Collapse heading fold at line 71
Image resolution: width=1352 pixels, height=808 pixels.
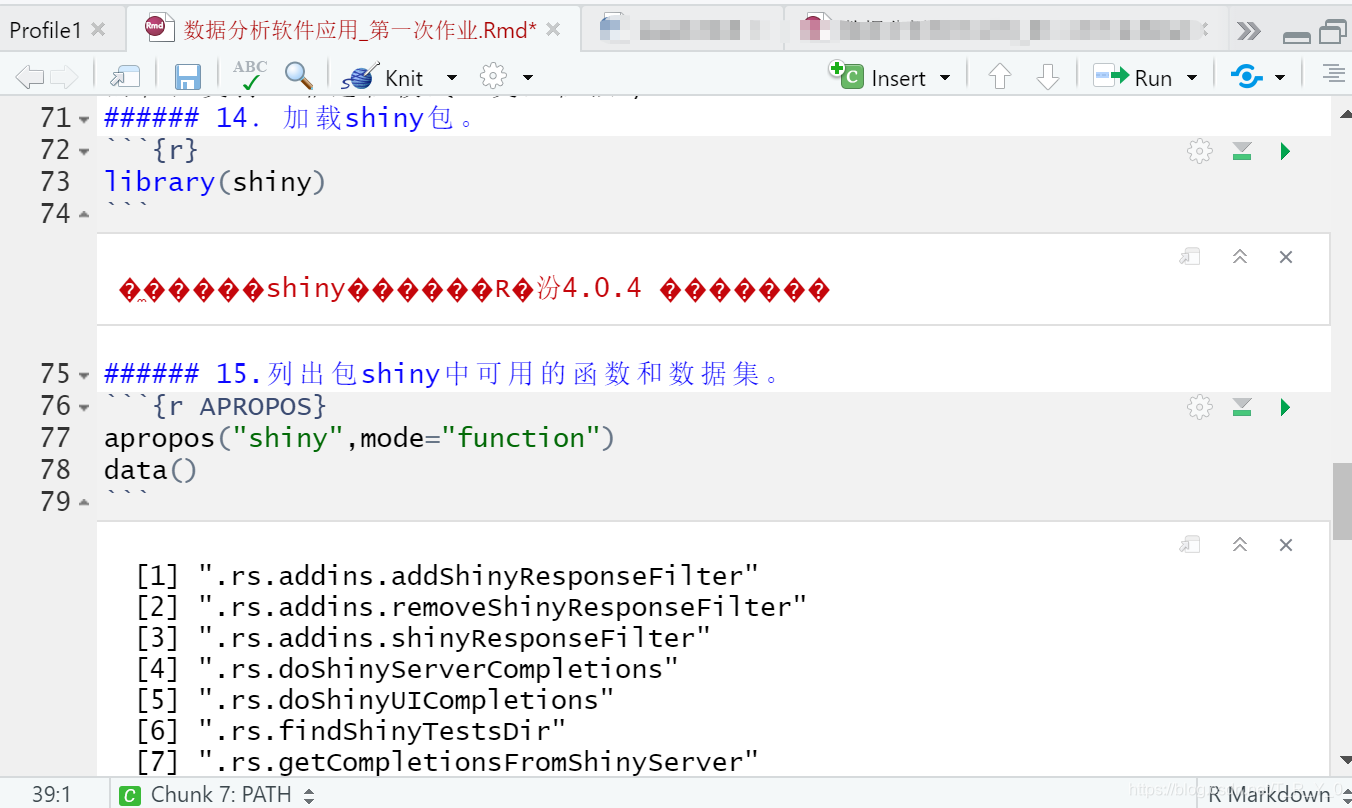click(x=84, y=119)
